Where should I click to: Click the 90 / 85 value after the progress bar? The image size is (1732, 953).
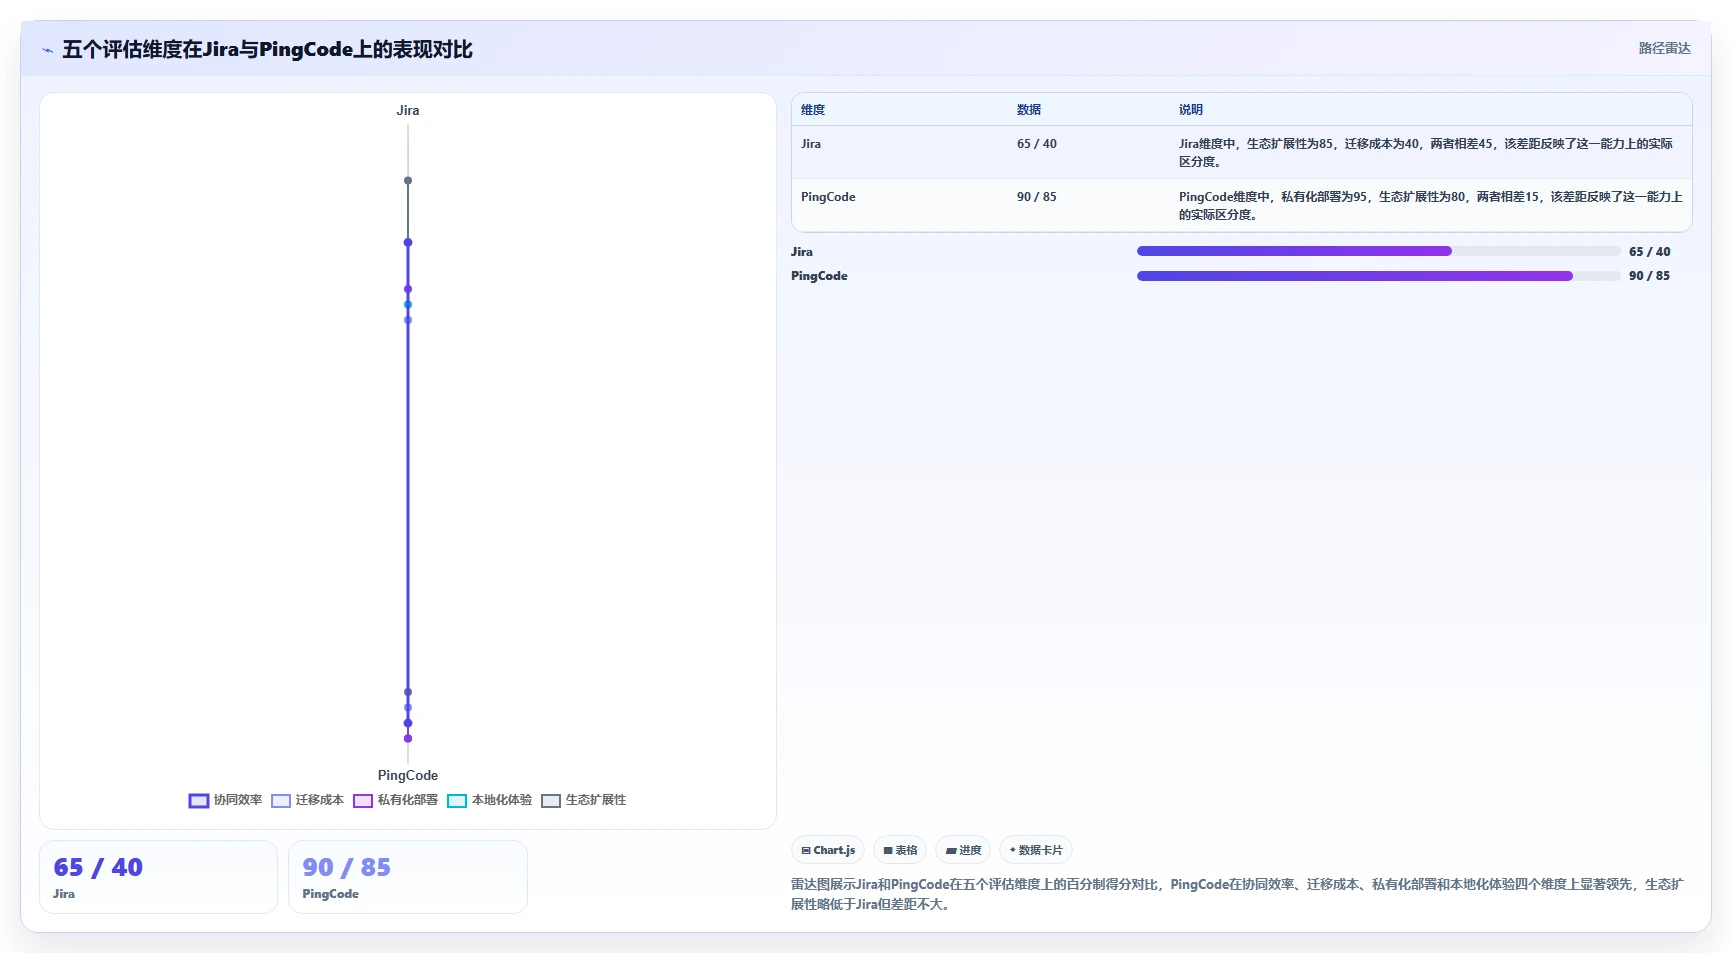tap(1649, 276)
